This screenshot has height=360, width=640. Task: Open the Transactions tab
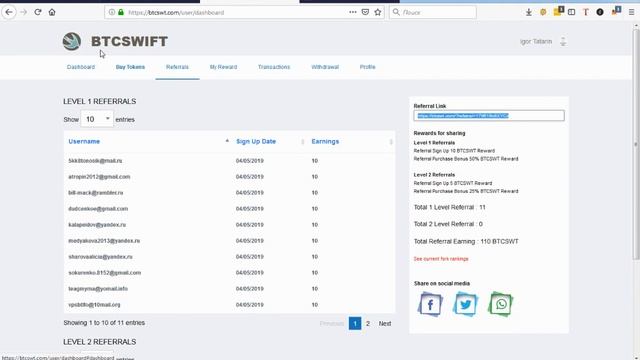(x=274, y=67)
